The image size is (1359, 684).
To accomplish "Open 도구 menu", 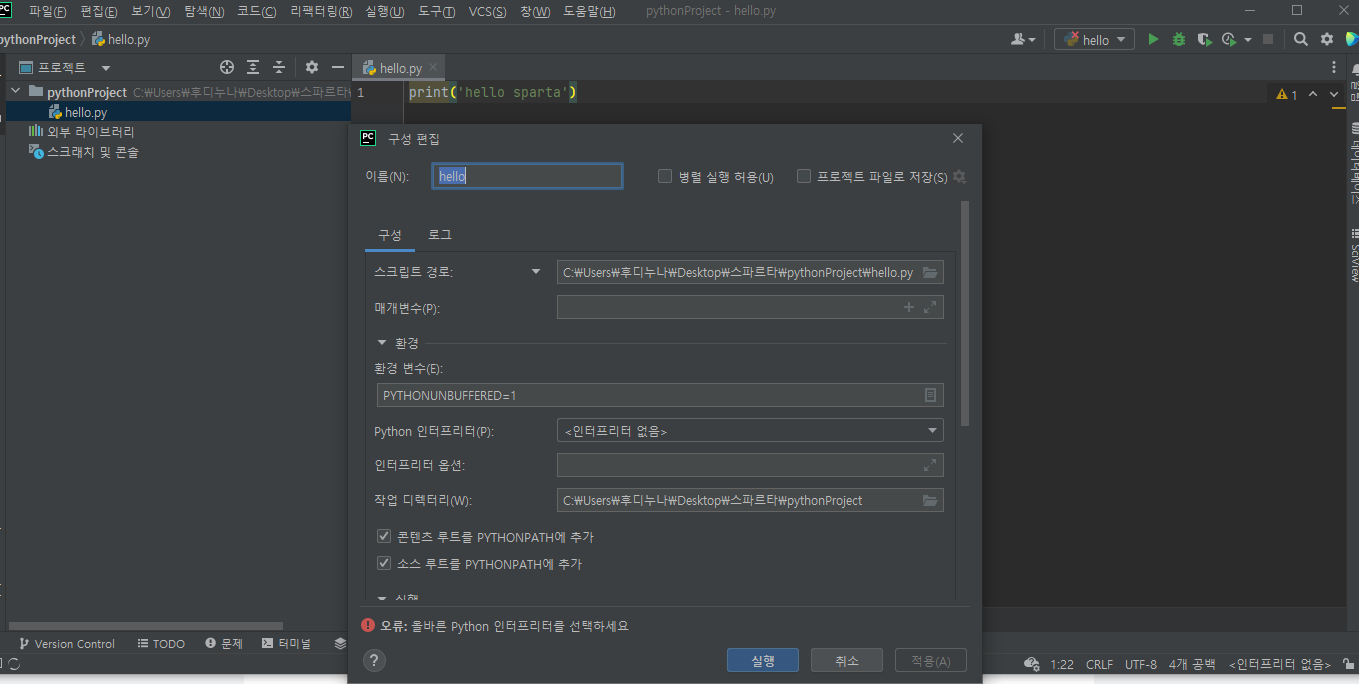I will click(436, 11).
